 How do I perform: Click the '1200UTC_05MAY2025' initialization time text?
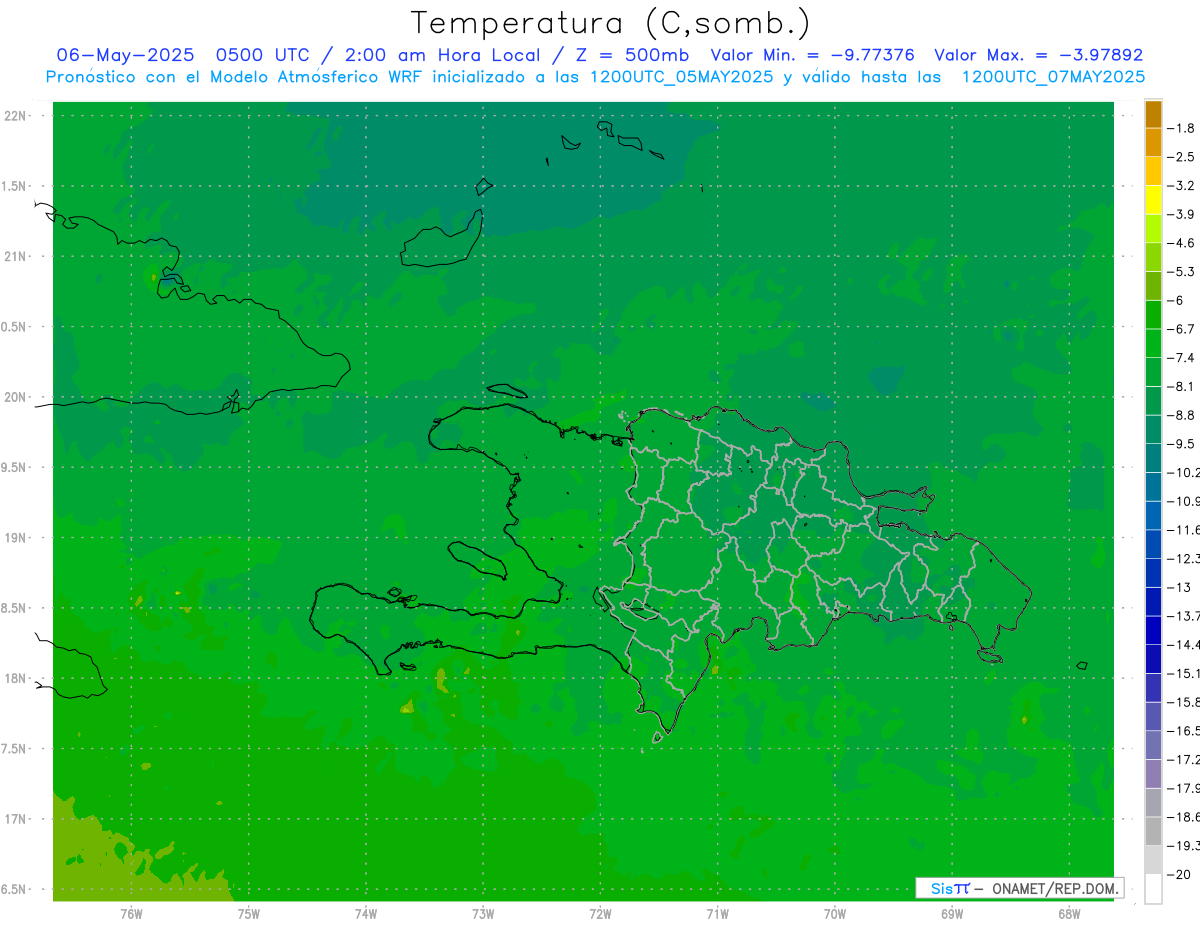[x=682, y=77]
